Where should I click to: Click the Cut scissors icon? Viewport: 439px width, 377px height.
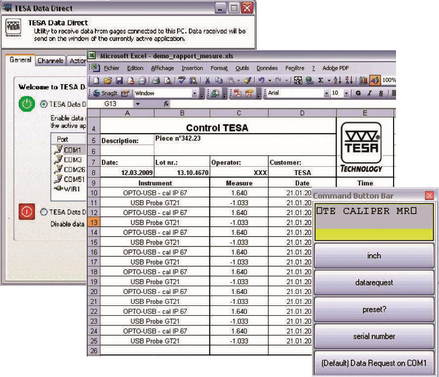(x=207, y=80)
